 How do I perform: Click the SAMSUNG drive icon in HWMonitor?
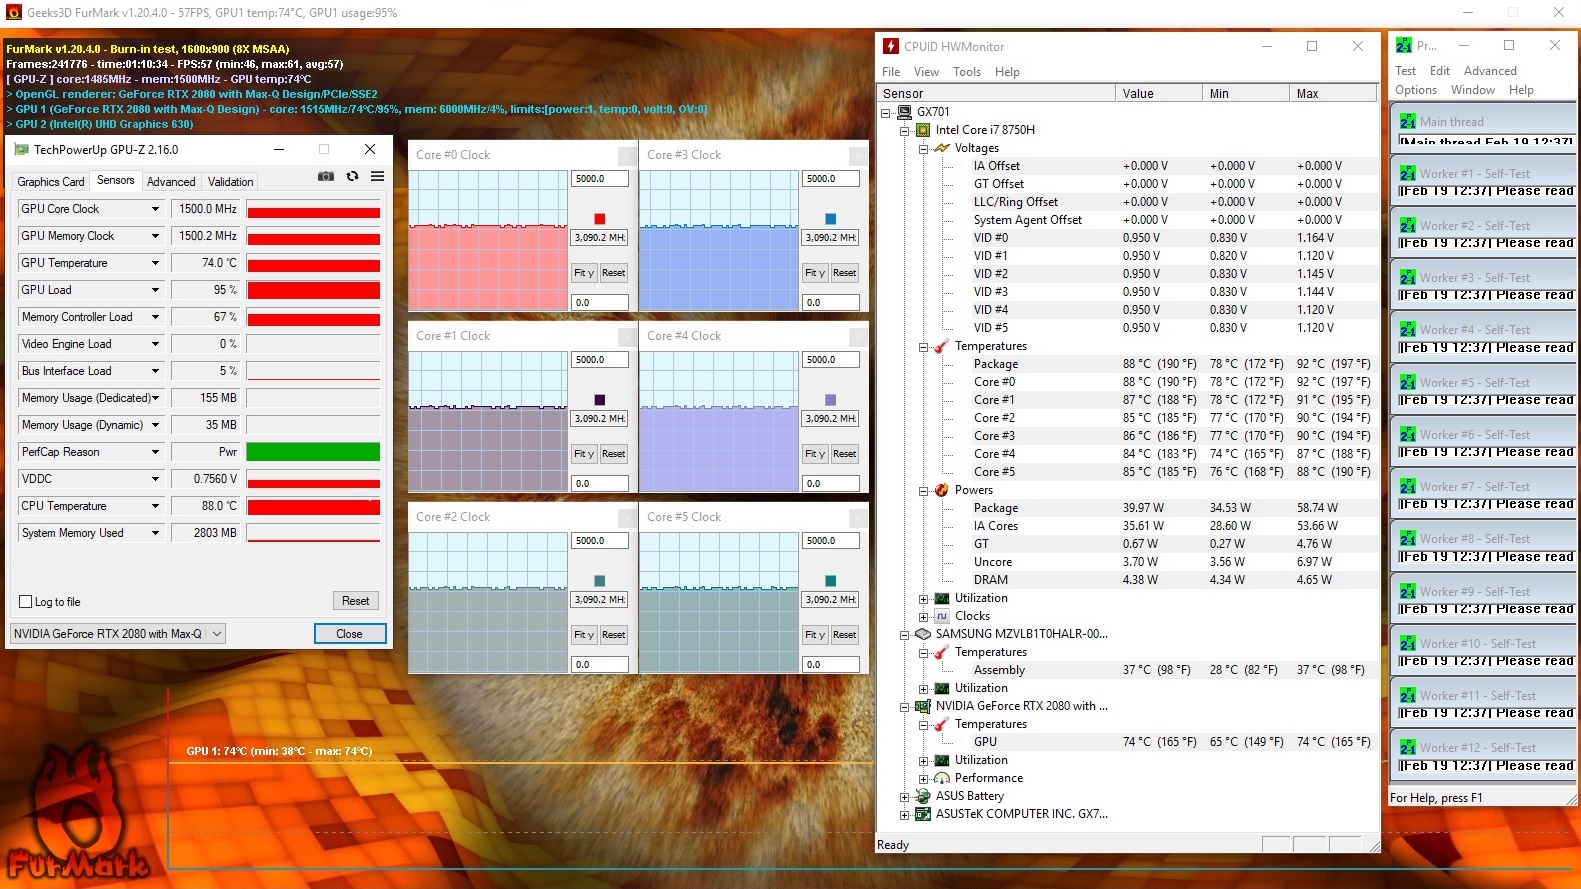pos(923,634)
